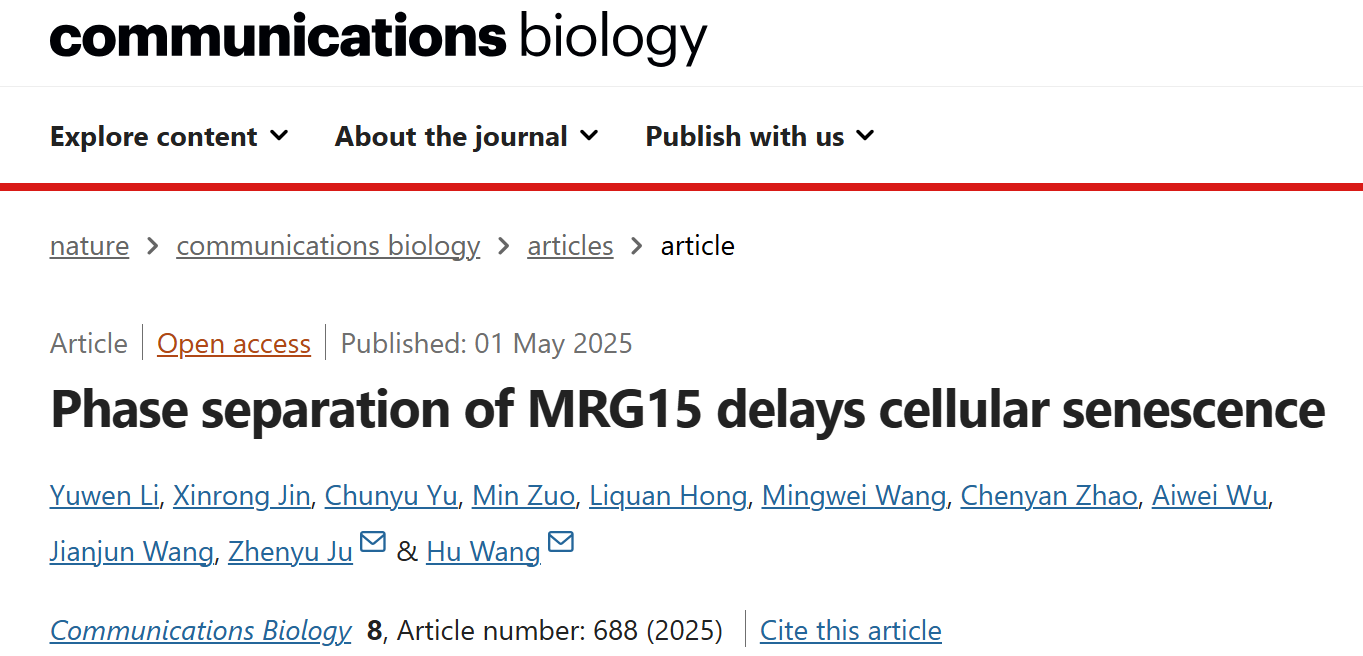Select author Chunyu Yu
Image resolution: width=1363 pixels, height=656 pixels.
click(391, 496)
